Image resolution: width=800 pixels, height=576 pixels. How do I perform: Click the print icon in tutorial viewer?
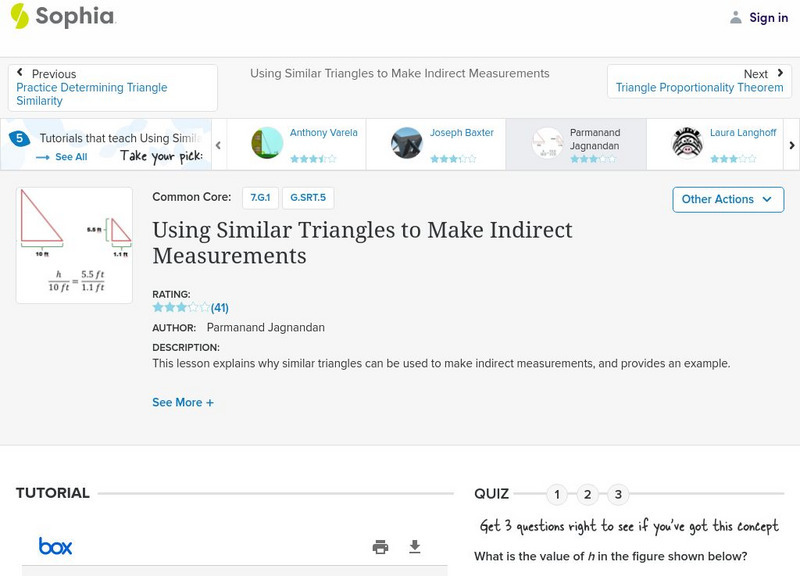pyautogui.click(x=380, y=546)
